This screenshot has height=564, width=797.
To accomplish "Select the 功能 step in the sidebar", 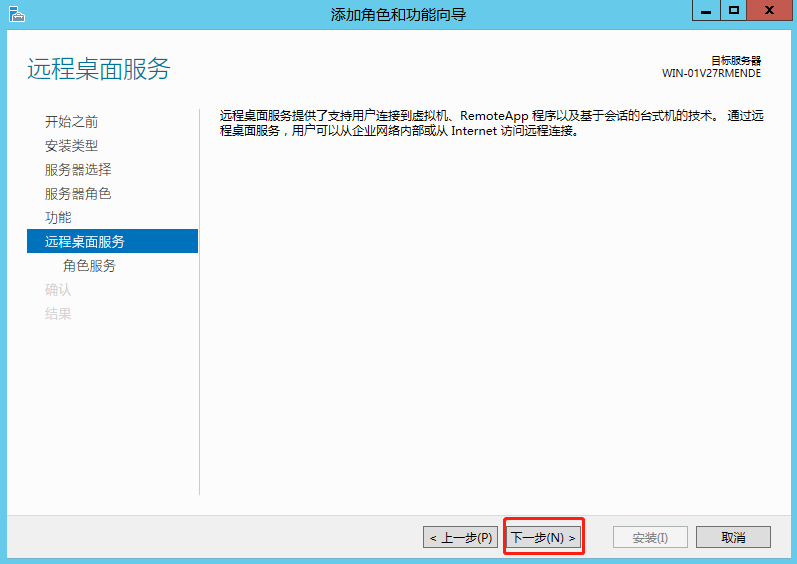I will (x=58, y=218).
